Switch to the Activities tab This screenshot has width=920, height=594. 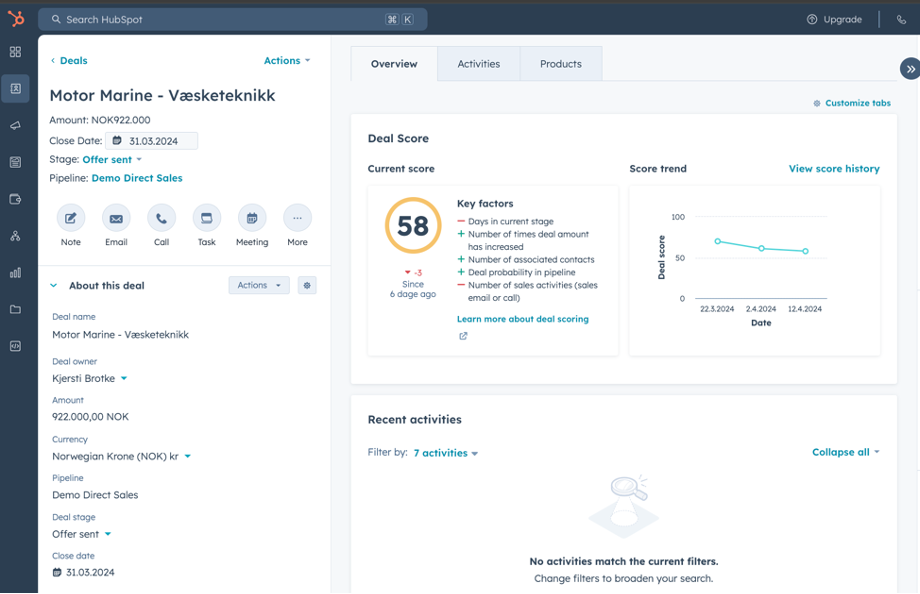479,64
